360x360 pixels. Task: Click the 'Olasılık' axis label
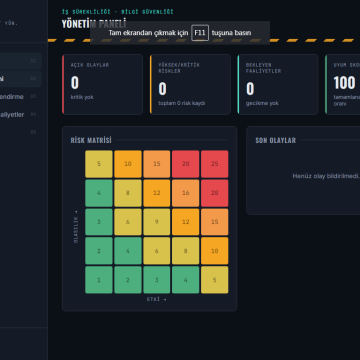(x=76, y=226)
